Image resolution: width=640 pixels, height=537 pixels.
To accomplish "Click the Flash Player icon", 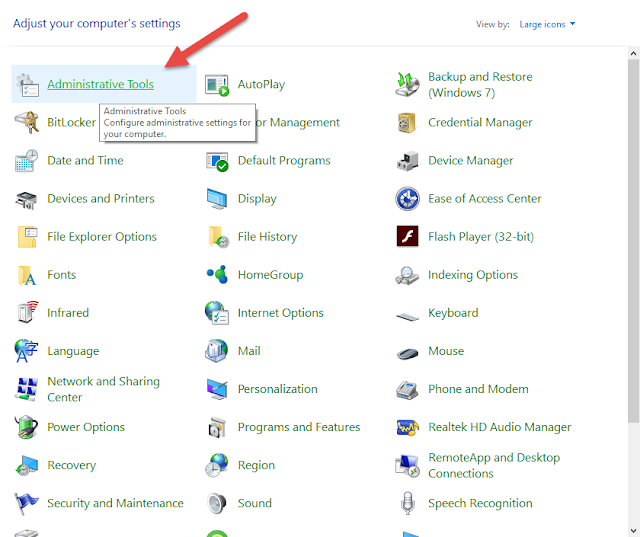I will tap(407, 236).
